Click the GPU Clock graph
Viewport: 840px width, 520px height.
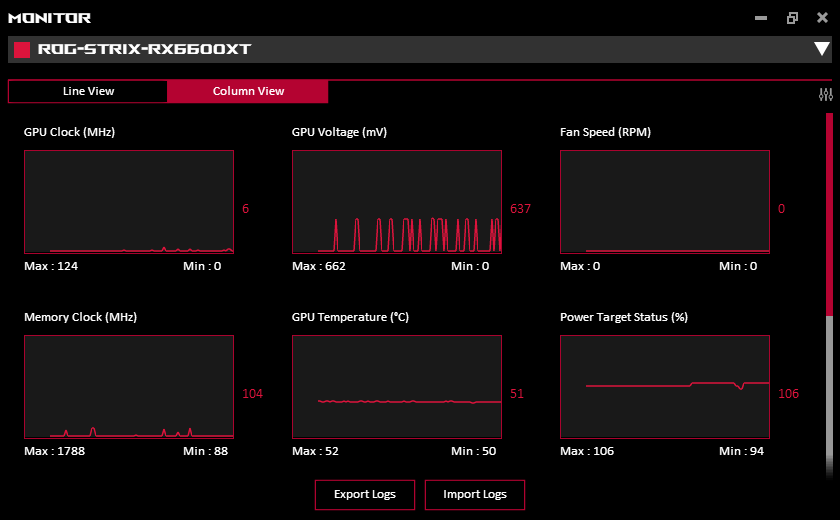click(x=129, y=202)
